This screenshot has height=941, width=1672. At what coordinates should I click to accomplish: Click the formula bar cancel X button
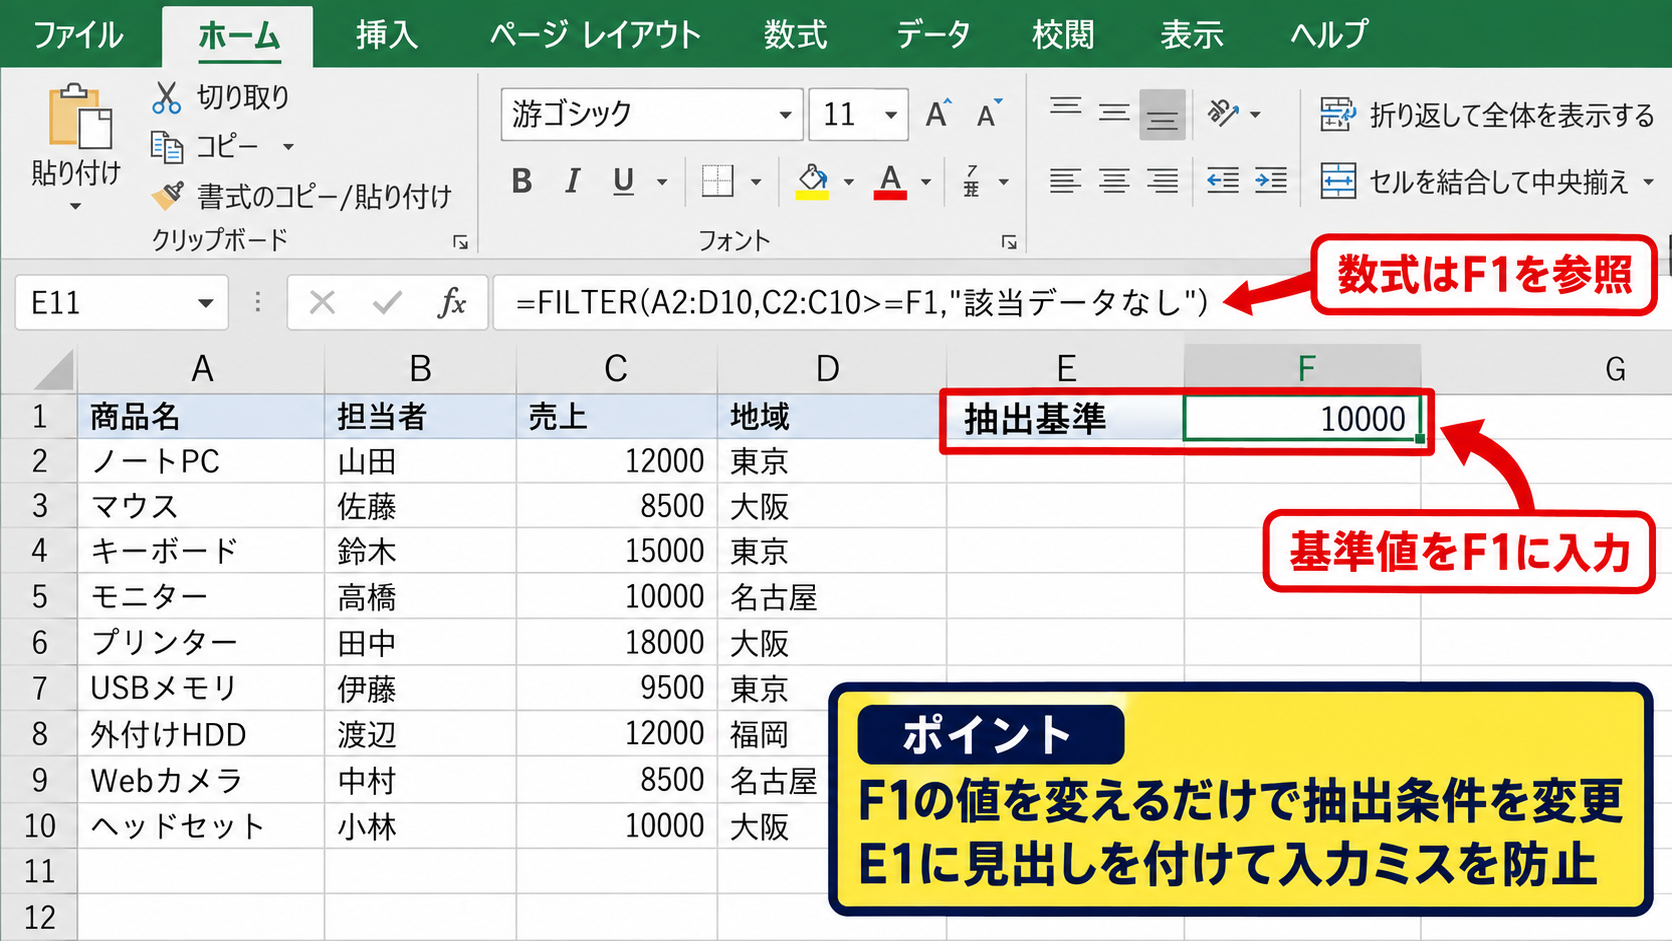coord(322,302)
